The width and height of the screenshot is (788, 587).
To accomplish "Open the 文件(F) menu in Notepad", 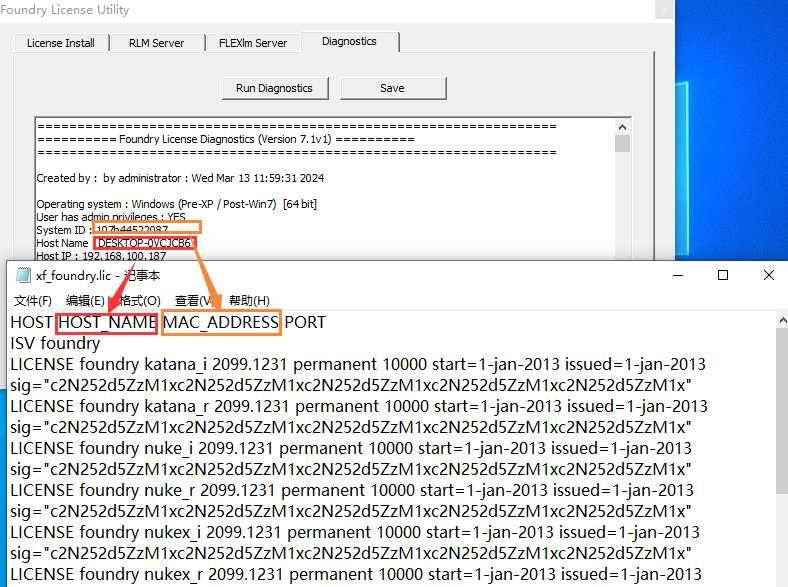I will click(x=33, y=300).
